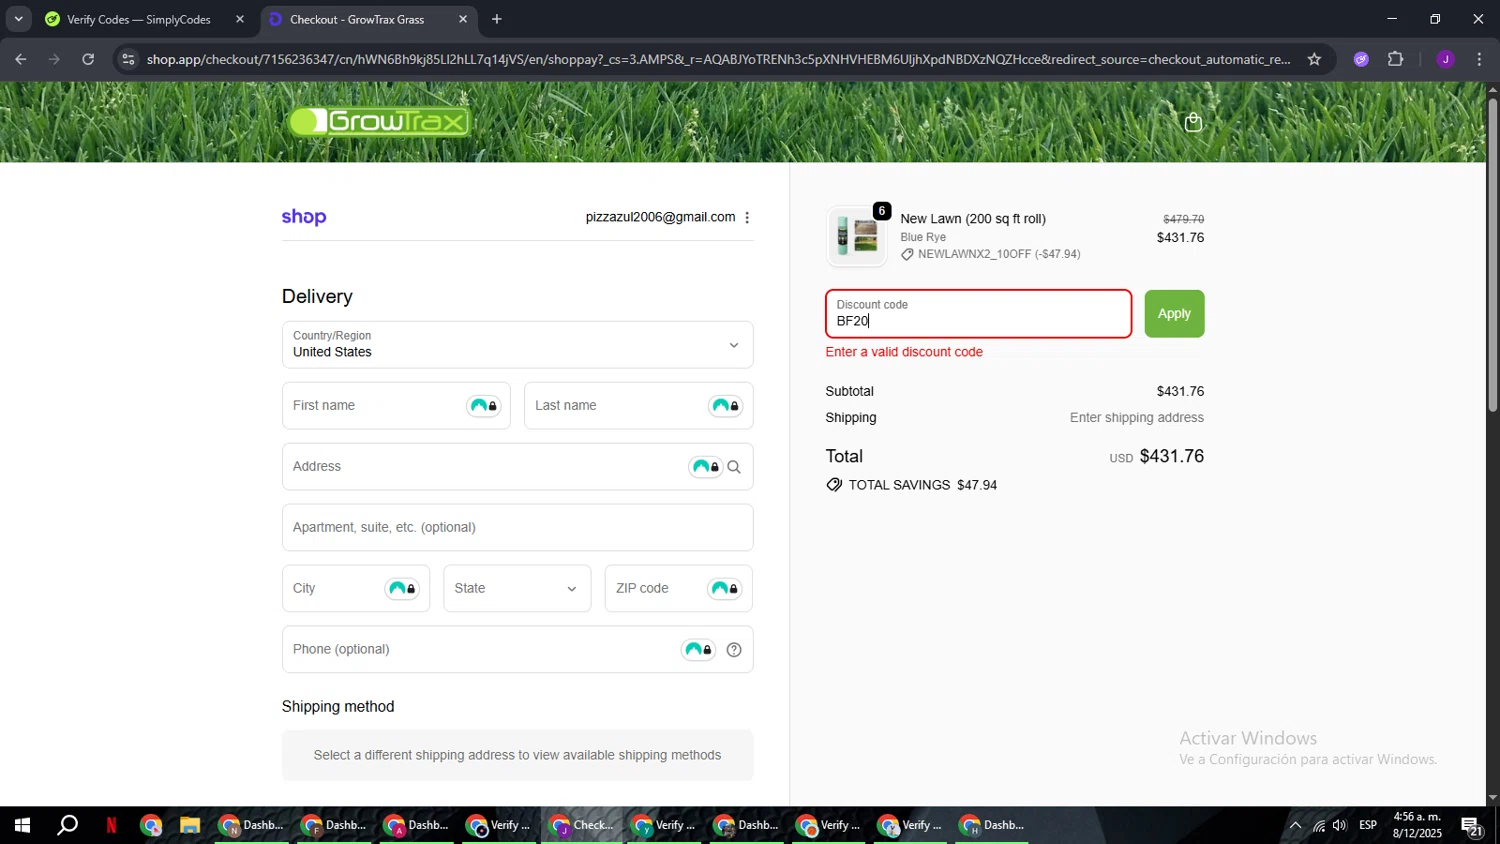
Task: Expand the Country/Region dropdown
Action: (517, 345)
